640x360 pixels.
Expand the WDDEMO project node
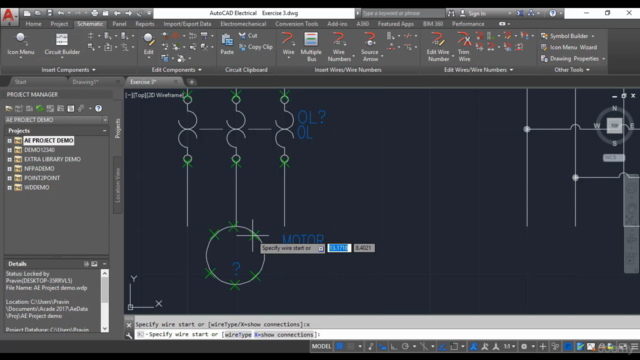9,187
